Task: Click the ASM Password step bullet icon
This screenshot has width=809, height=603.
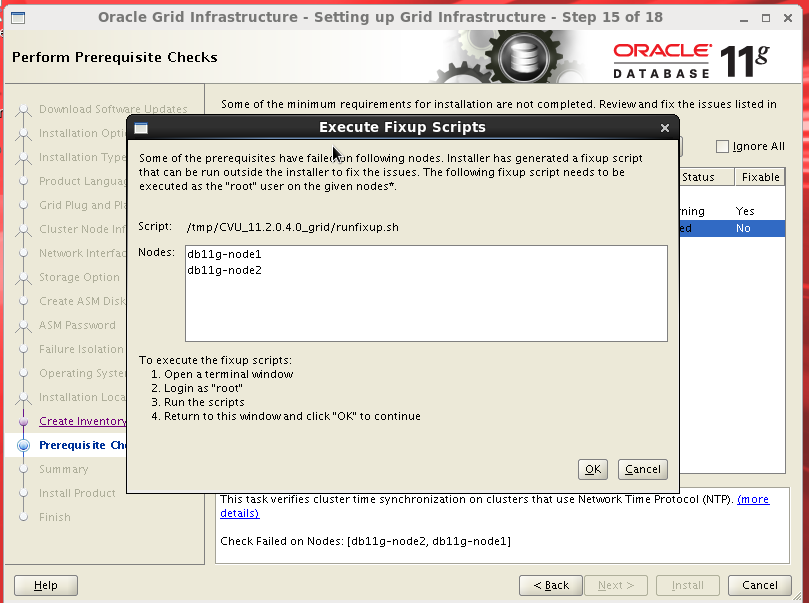Action: [x=23, y=326]
